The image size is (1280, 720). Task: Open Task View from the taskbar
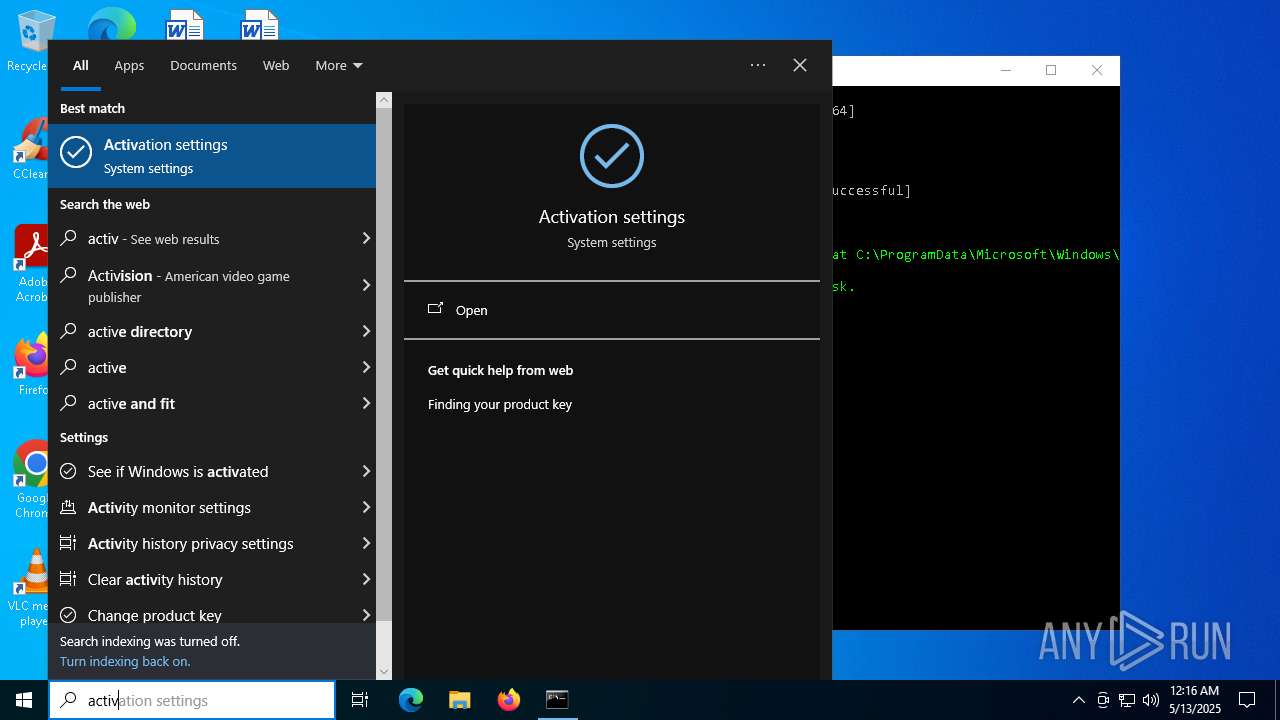click(360, 700)
